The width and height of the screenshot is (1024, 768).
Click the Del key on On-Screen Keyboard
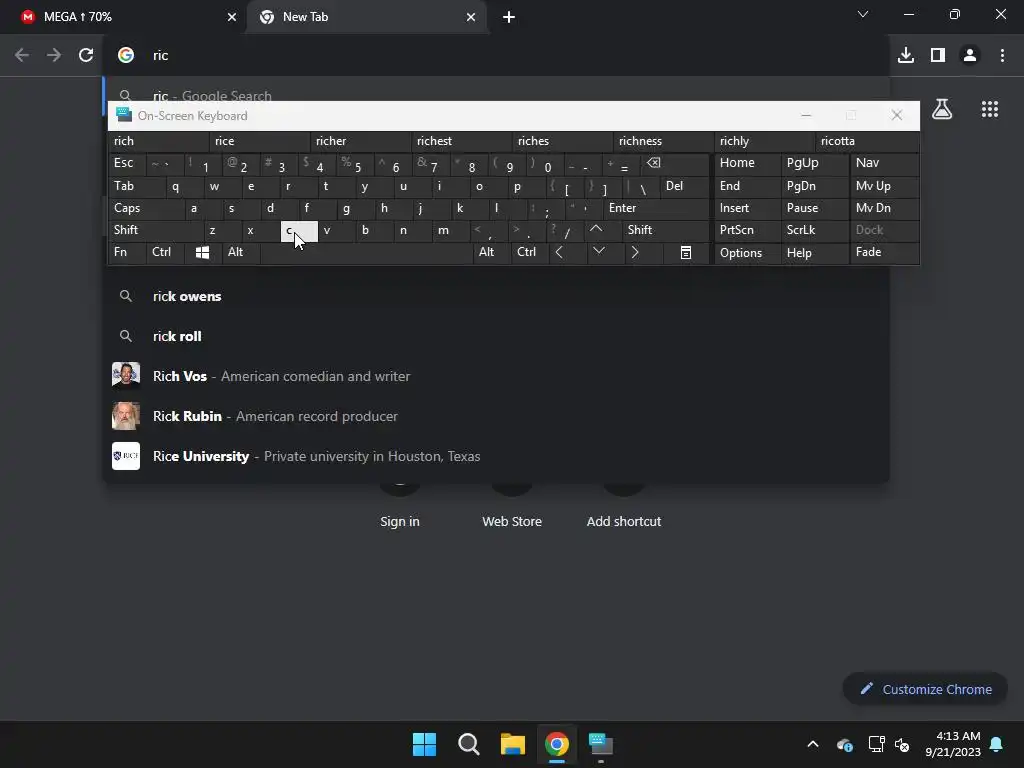click(684, 186)
